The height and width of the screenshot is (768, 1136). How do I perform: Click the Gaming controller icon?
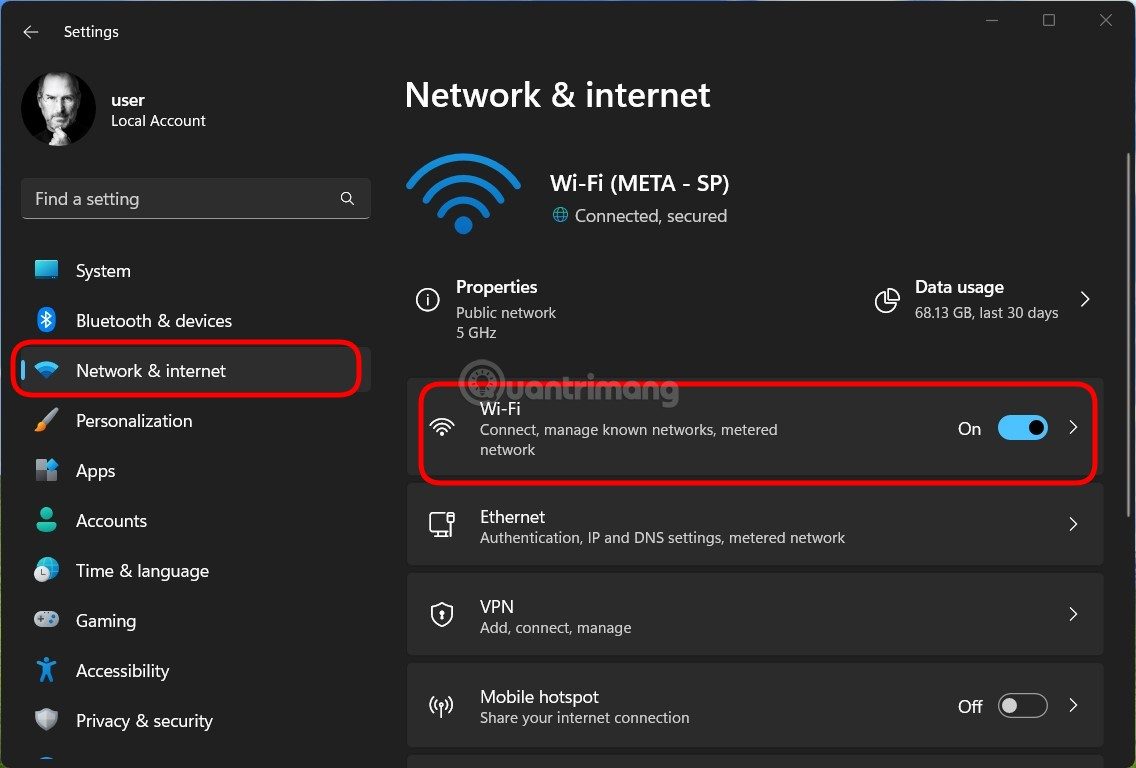point(46,620)
